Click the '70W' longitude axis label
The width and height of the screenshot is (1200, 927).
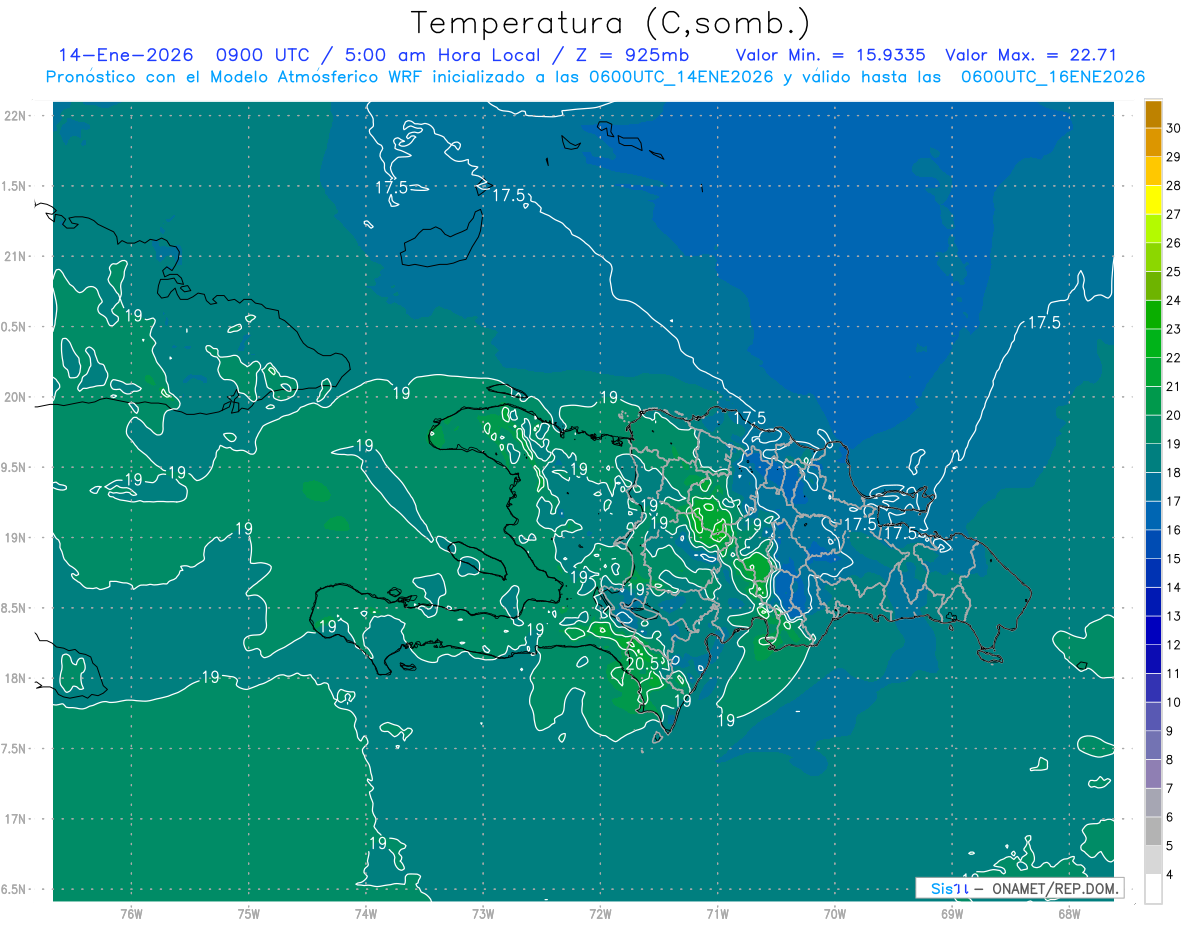pos(834,914)
